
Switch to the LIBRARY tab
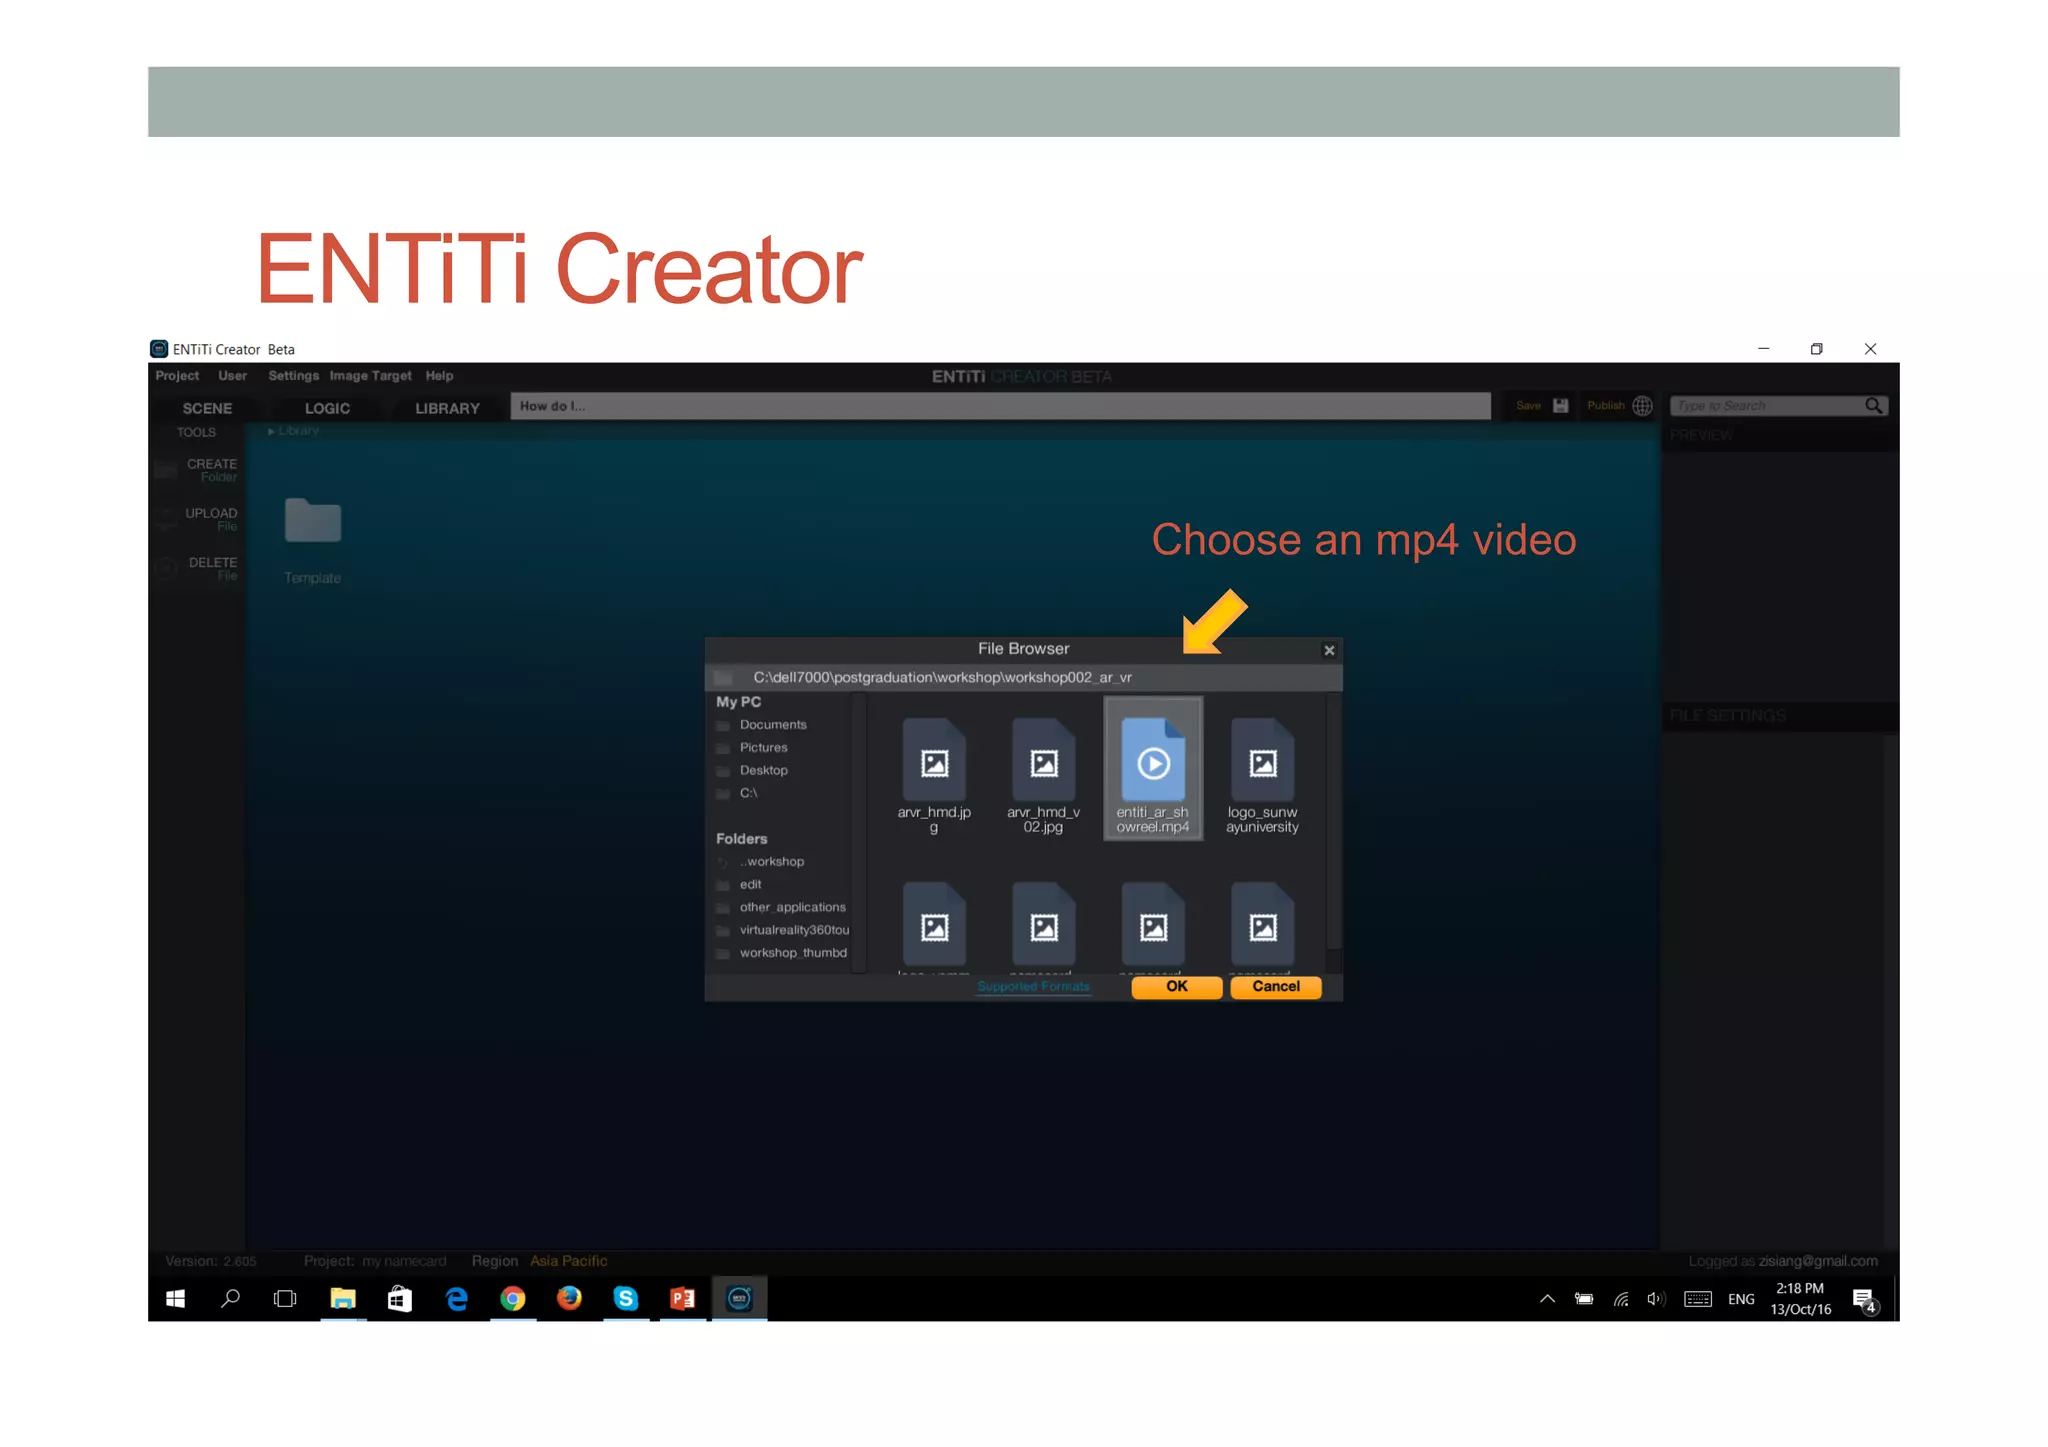pyautogui.click(x=447, y=409)
